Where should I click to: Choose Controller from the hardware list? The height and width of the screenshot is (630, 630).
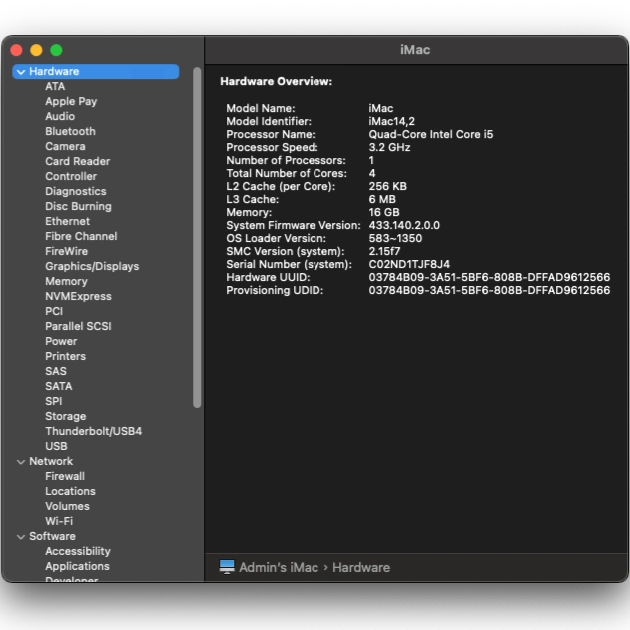(71, 176)
